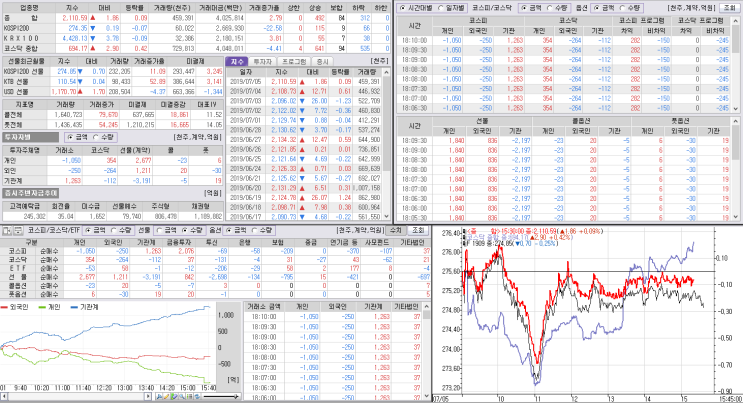Image resolution: width=743 pixels, height=403 pixels.
Task: Click the blue tools icon in chart toolbar
Action: [159, 396]
